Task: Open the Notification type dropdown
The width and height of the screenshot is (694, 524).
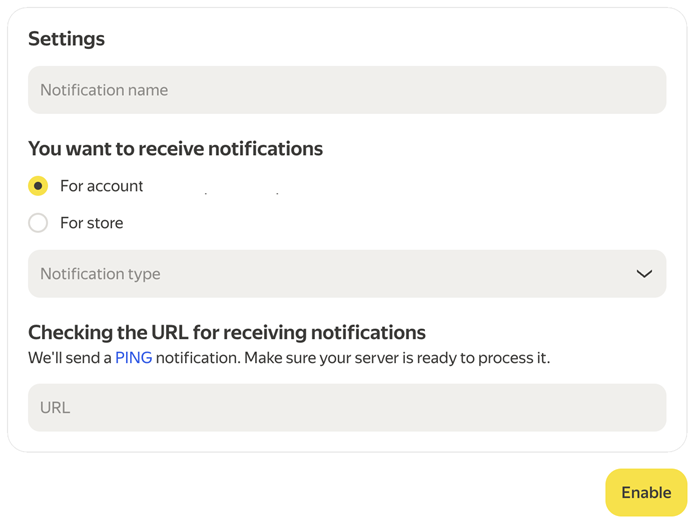Action: point(346,274)
